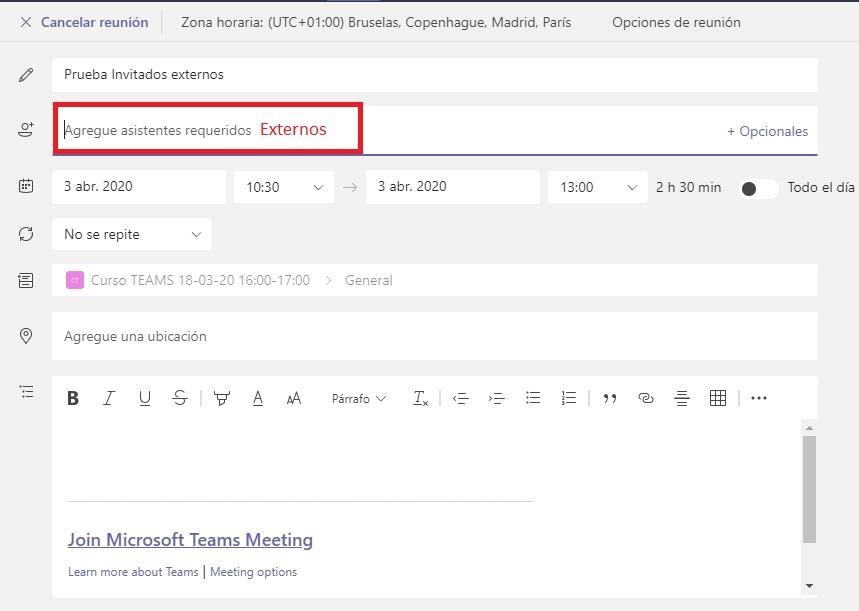Create a bulleted list
The height and width of the screenshot is (611, 859).
[533, 398]
